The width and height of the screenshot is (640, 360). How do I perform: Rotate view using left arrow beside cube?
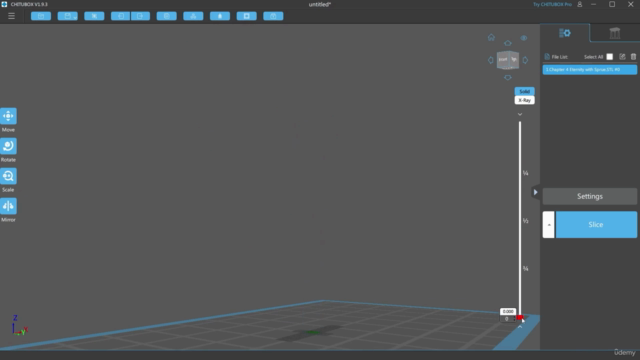pos(491,60)
